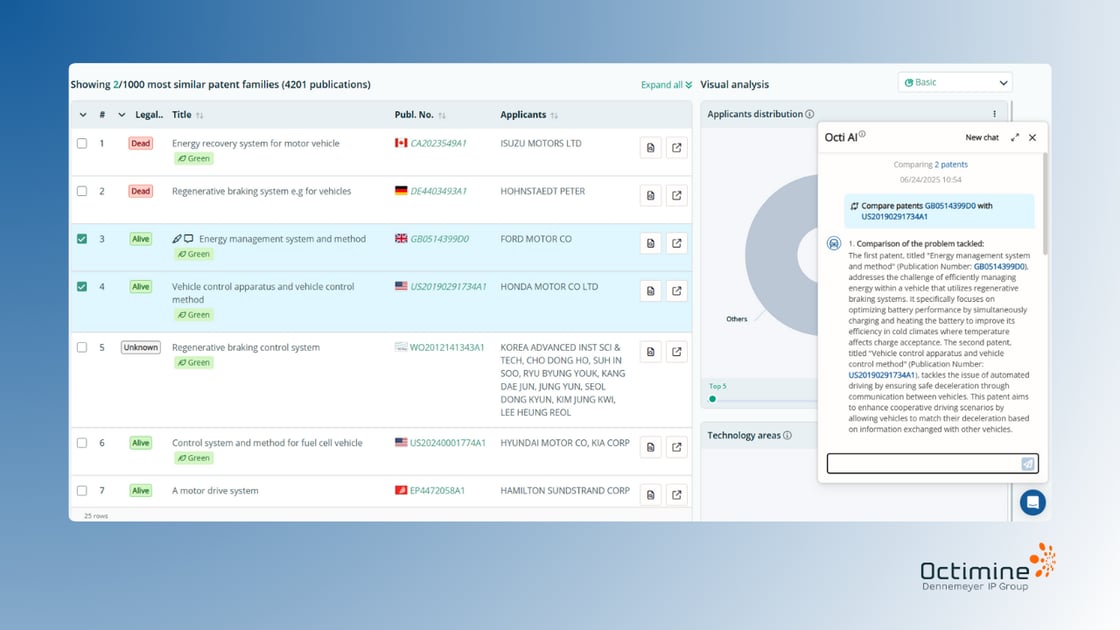Click the Top 5 slider handle
The width and height of the screenshot is (1120, 630).
712,399
